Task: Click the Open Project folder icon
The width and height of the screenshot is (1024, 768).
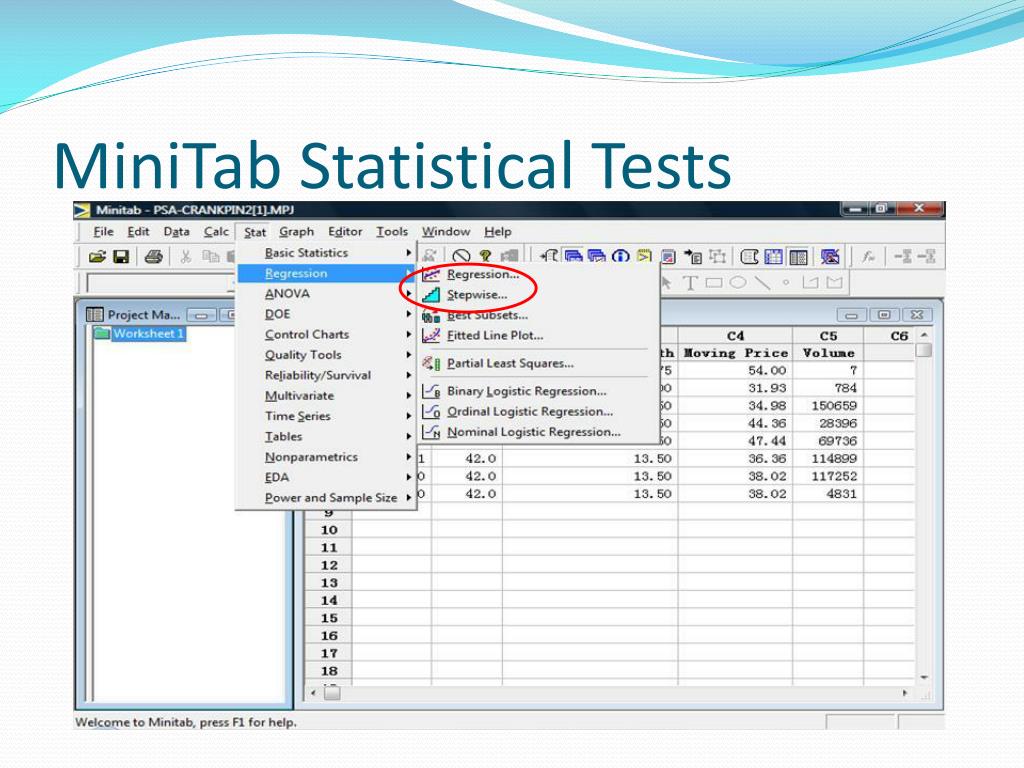Action: coord(97,257)
